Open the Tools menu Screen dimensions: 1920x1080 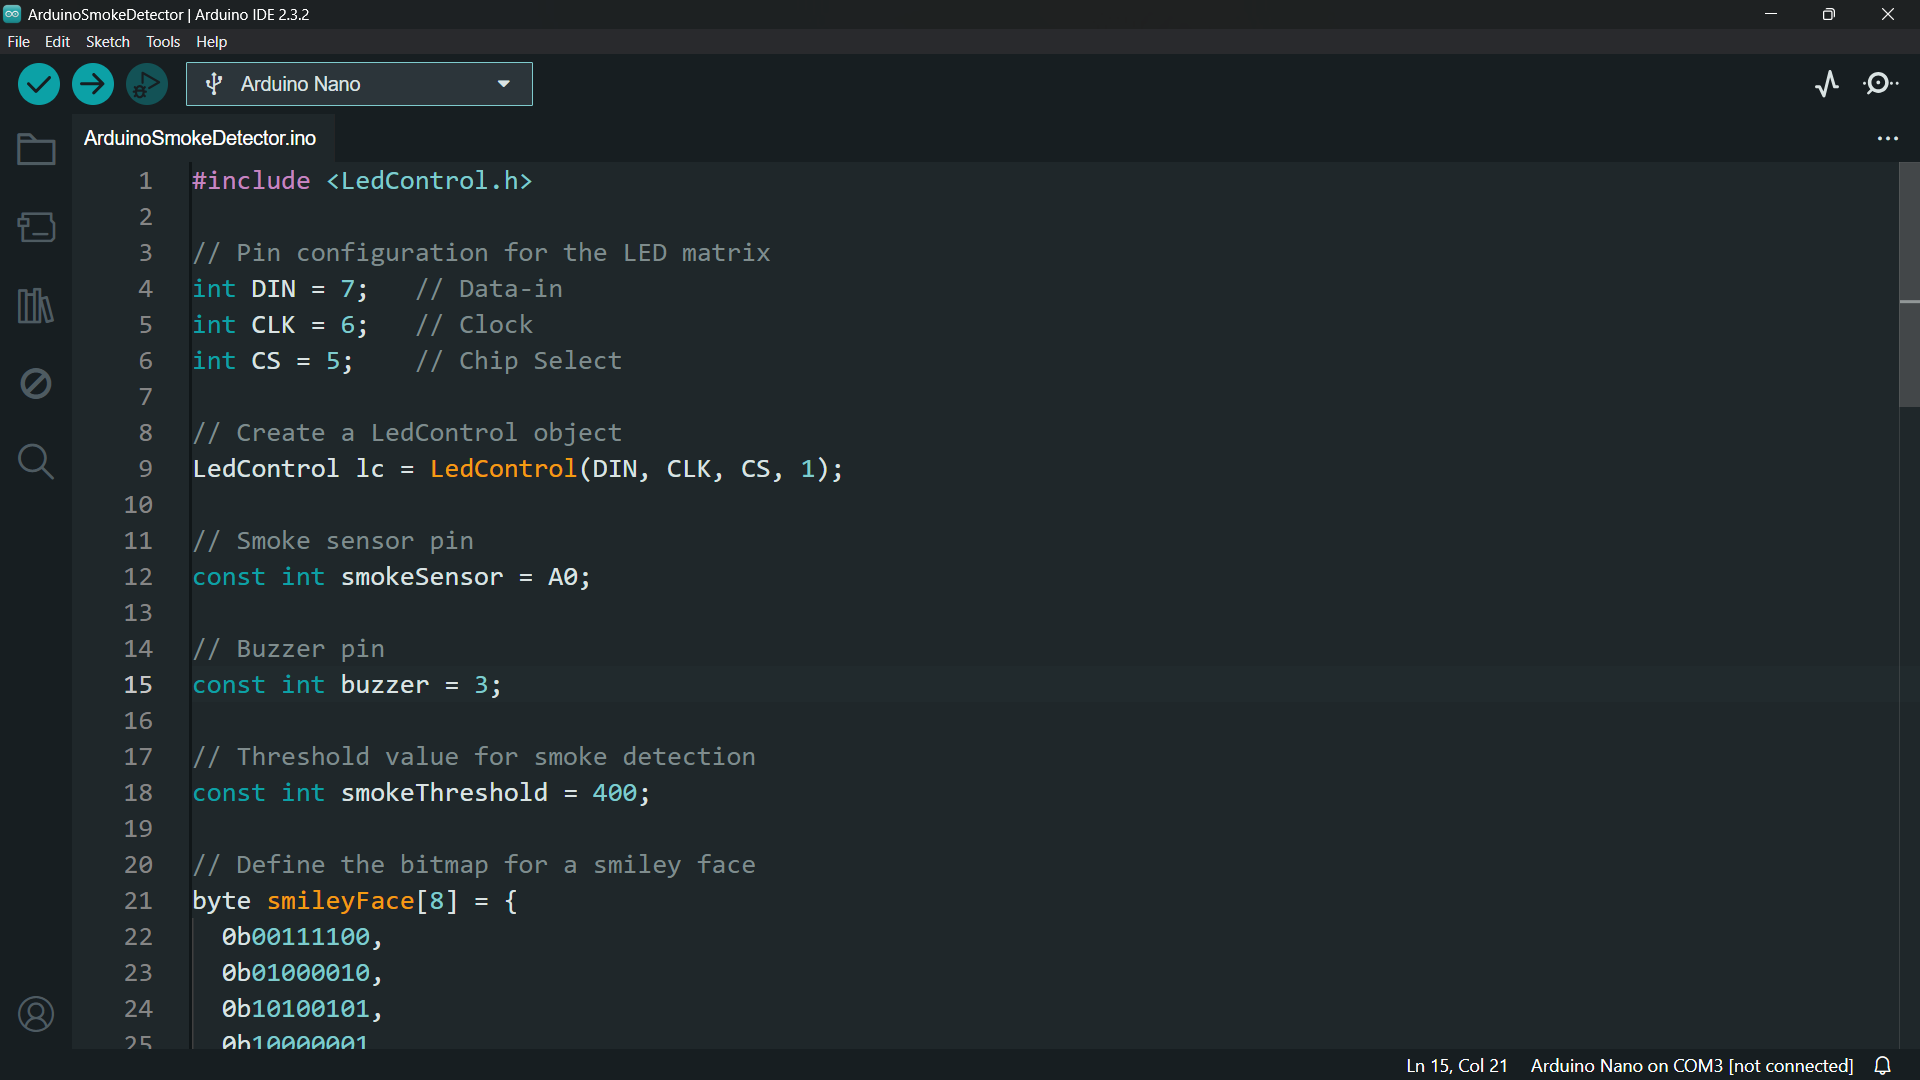(x=163, y=42)
